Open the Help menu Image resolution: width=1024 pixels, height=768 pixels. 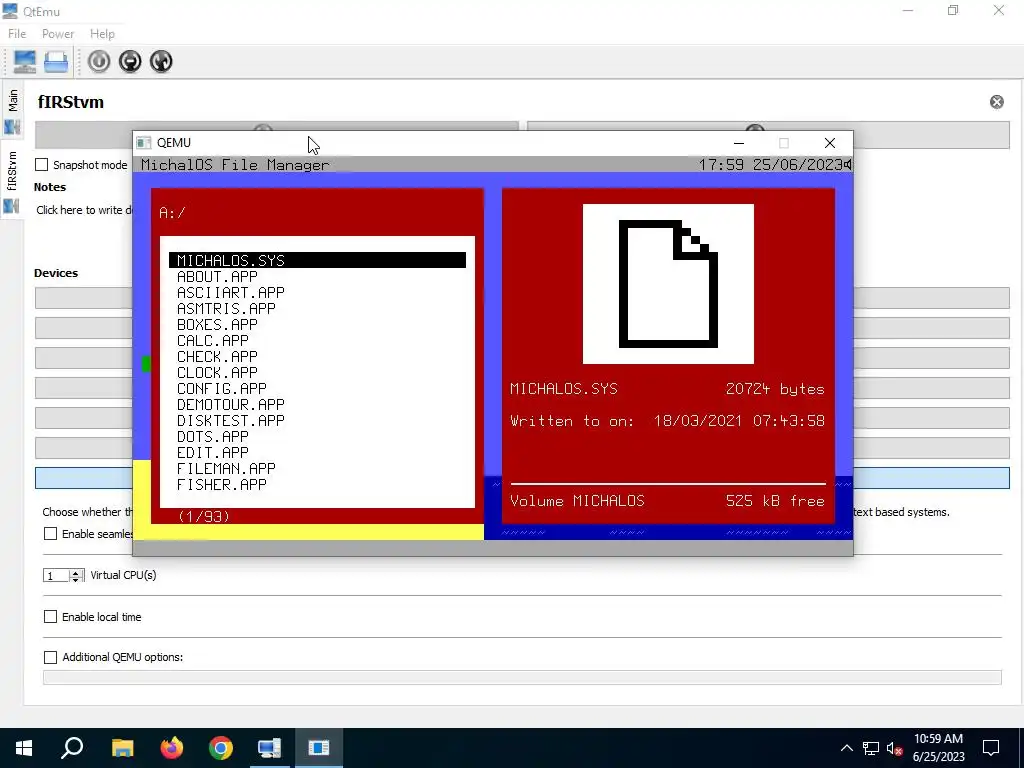(102, 34)
